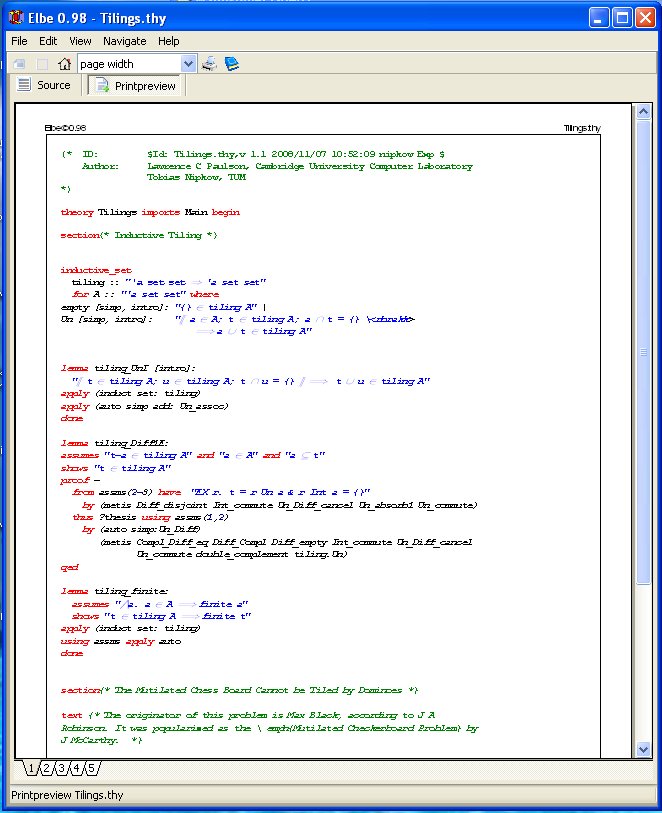Go to page 3 tab
This screenshot has width=662, height=813.
(x=61, y=768)
